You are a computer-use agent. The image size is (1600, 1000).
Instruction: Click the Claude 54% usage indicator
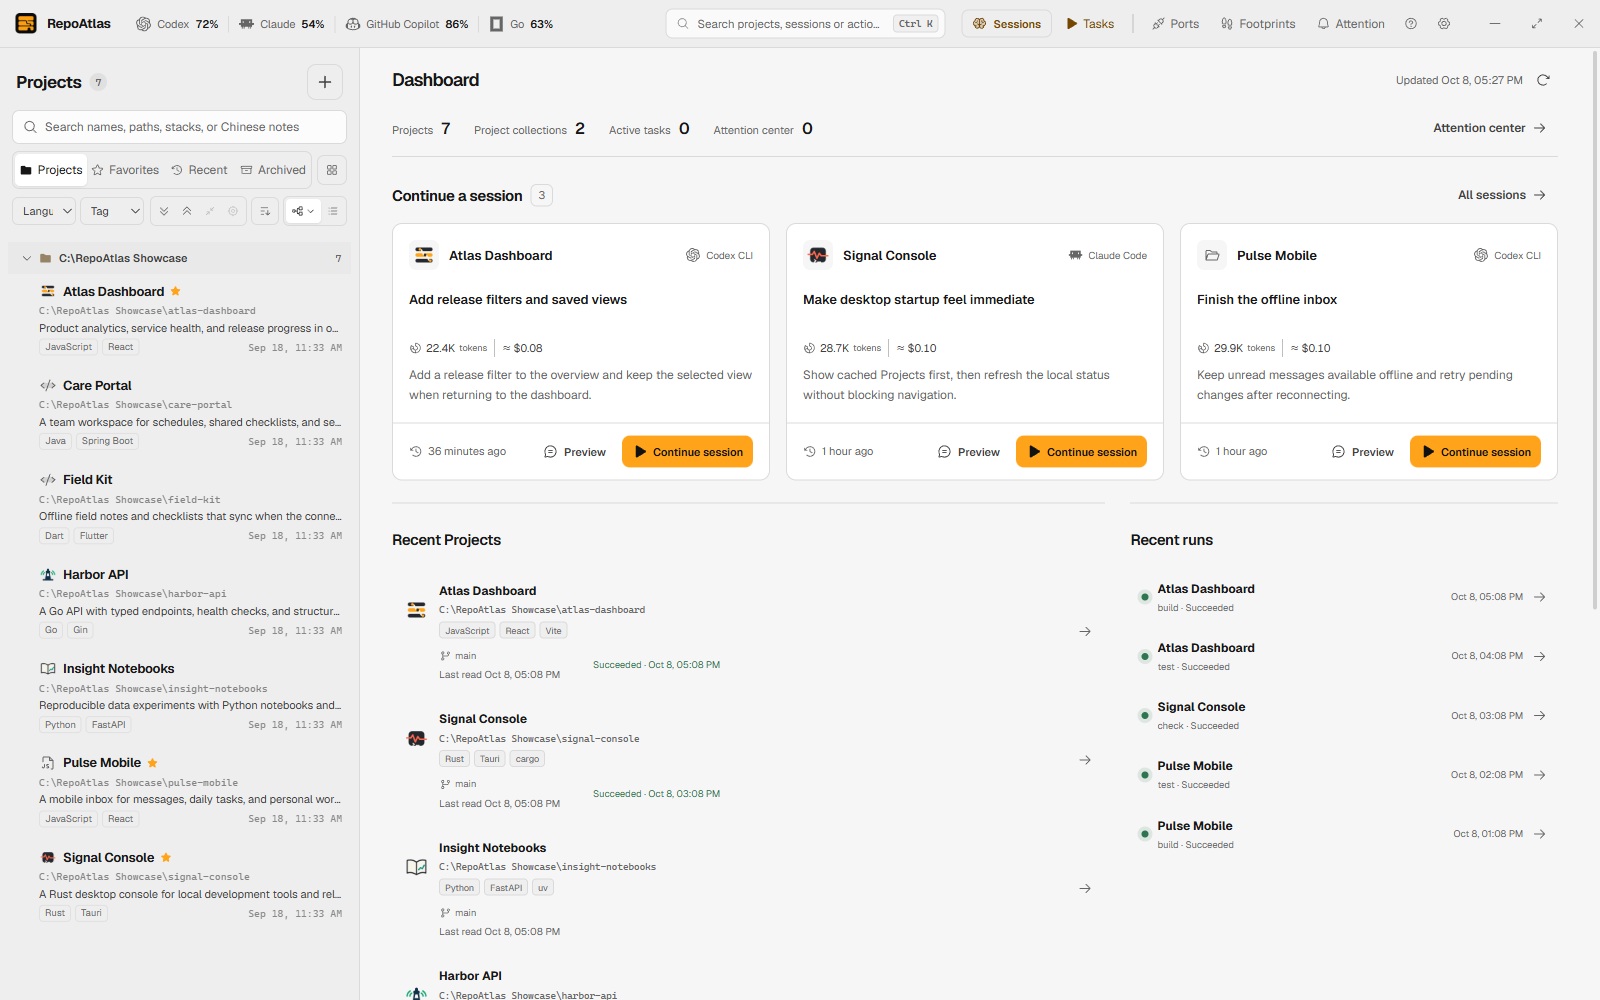282,24
